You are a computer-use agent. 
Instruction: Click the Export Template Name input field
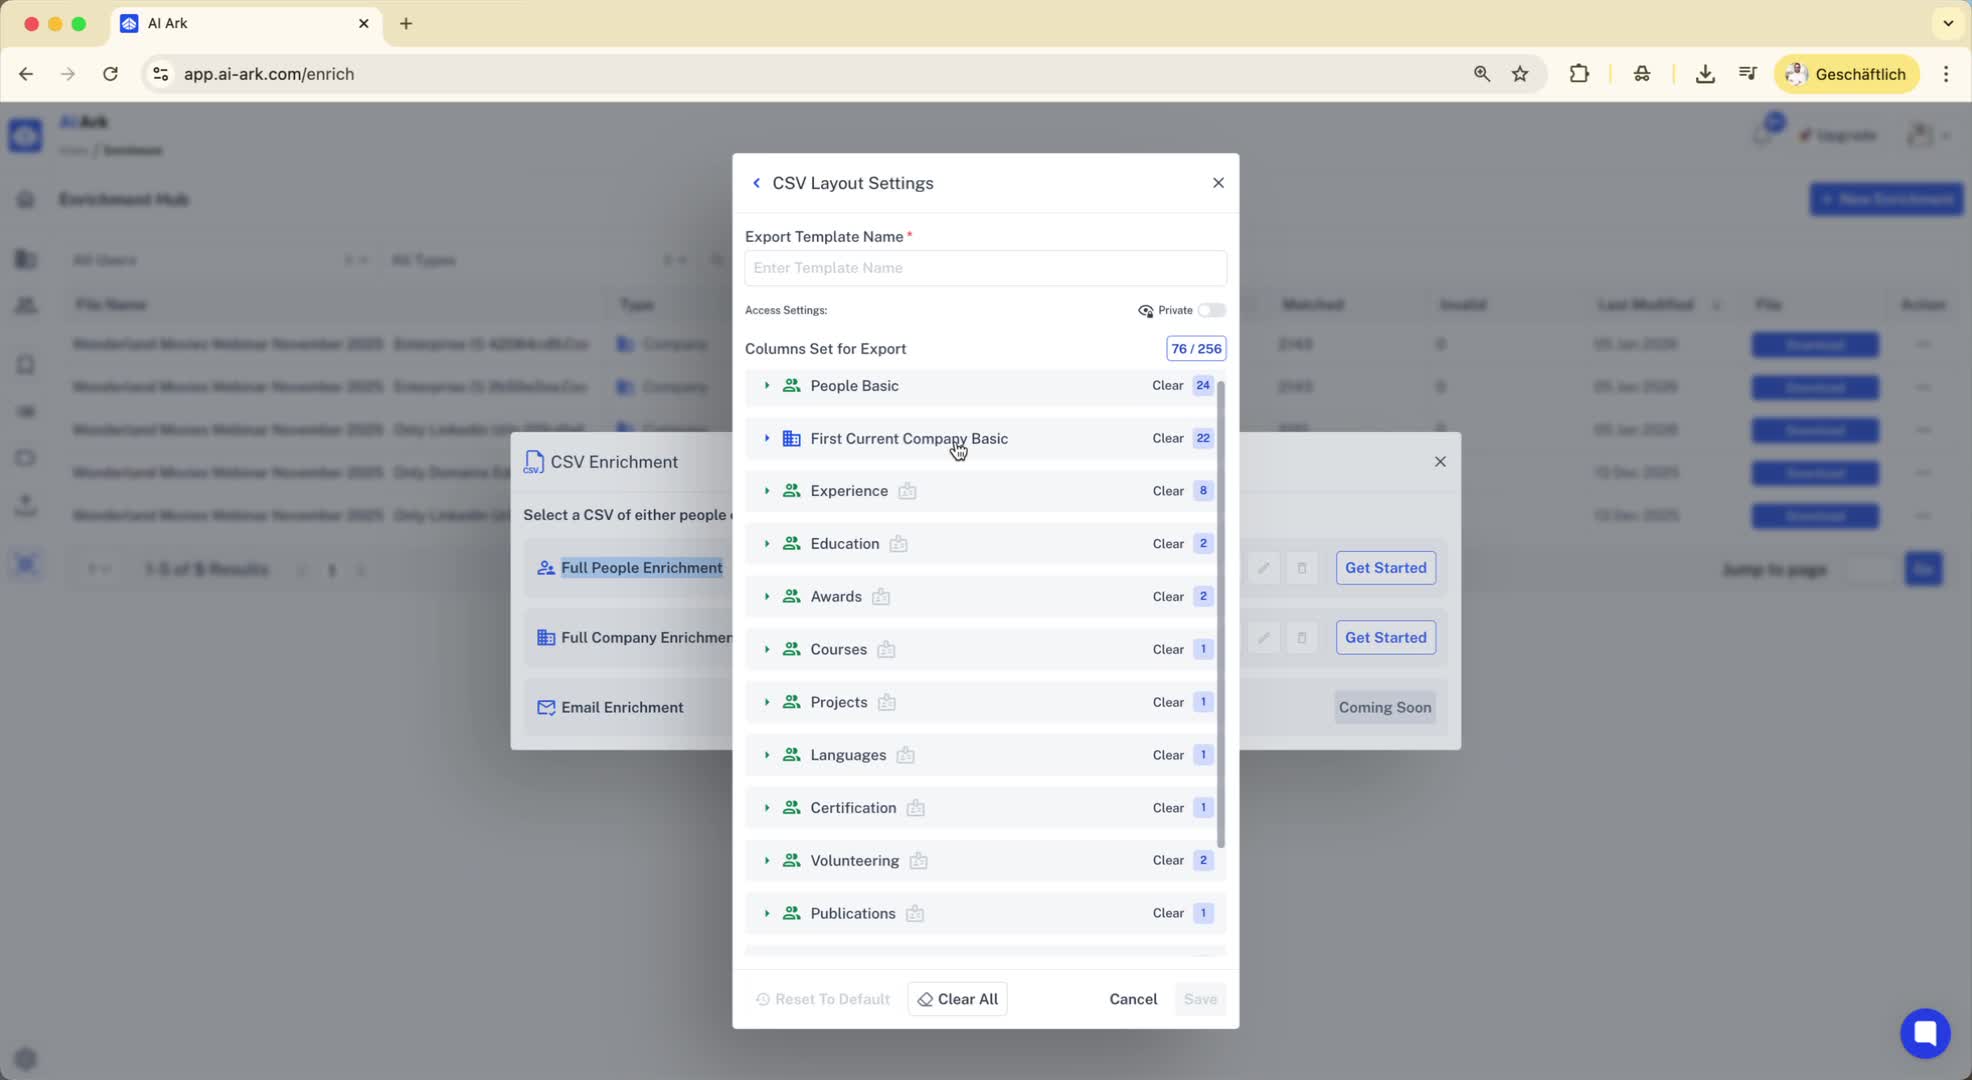[x=984, y=268]
